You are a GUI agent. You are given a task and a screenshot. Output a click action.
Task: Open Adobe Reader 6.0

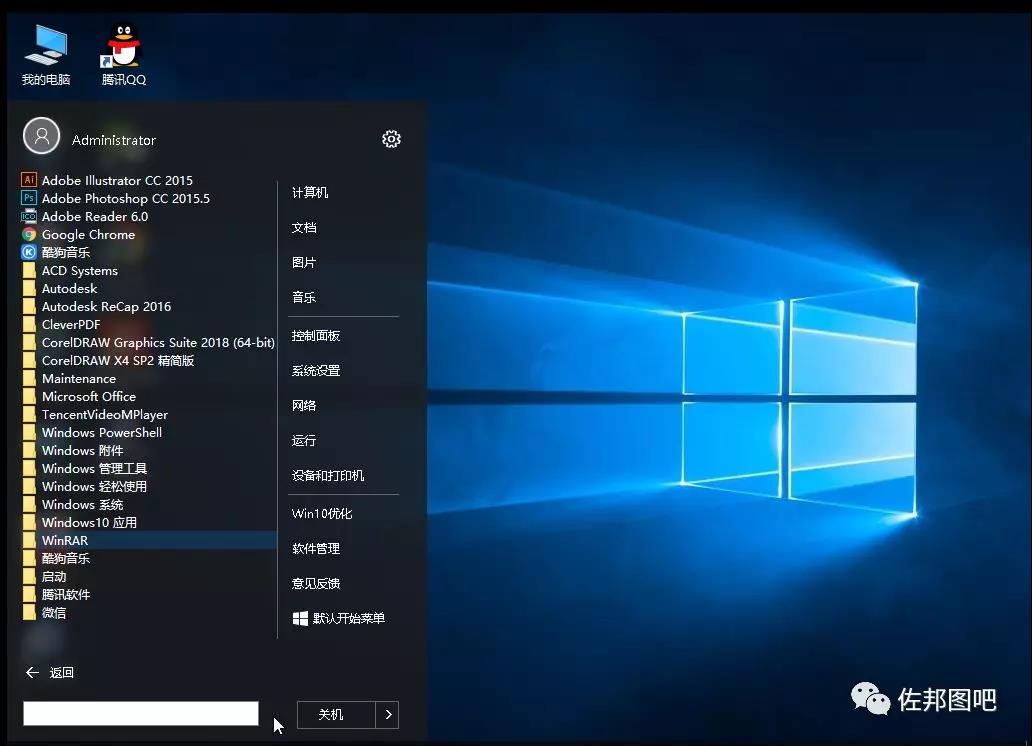coord(94,216)
